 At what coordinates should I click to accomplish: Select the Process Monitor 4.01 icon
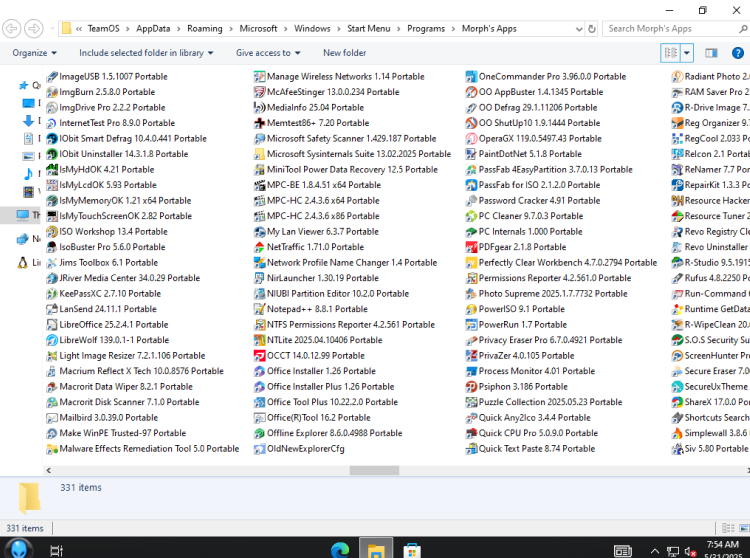point(471,371)
